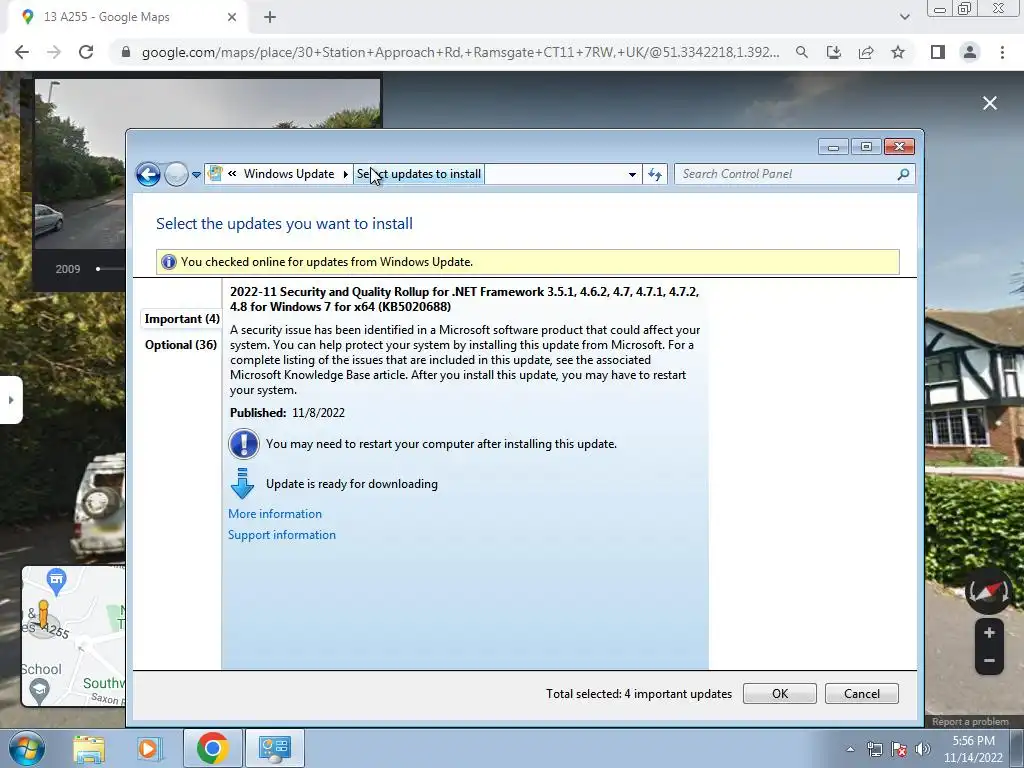Click the mini map in Street View corner

pos(74,636)
